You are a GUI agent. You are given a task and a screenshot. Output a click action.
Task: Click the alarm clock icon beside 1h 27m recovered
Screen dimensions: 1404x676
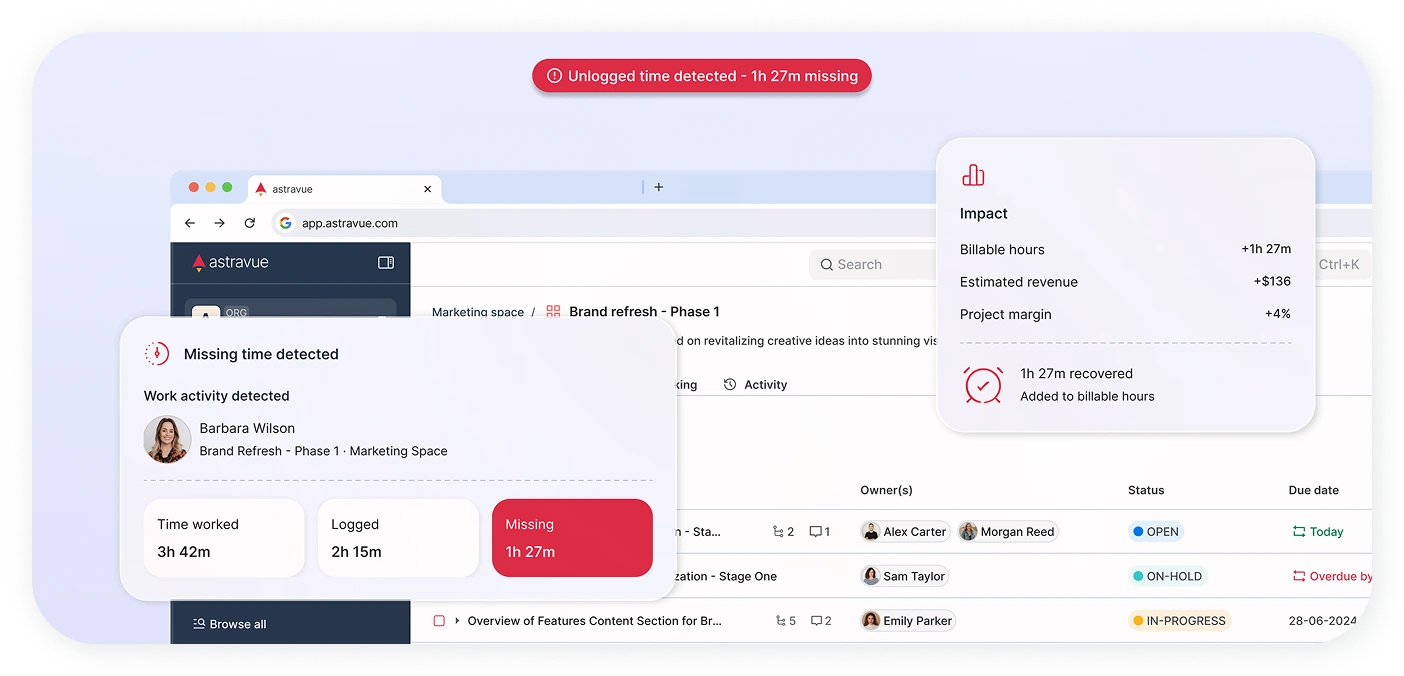click(x=983, y=385)
